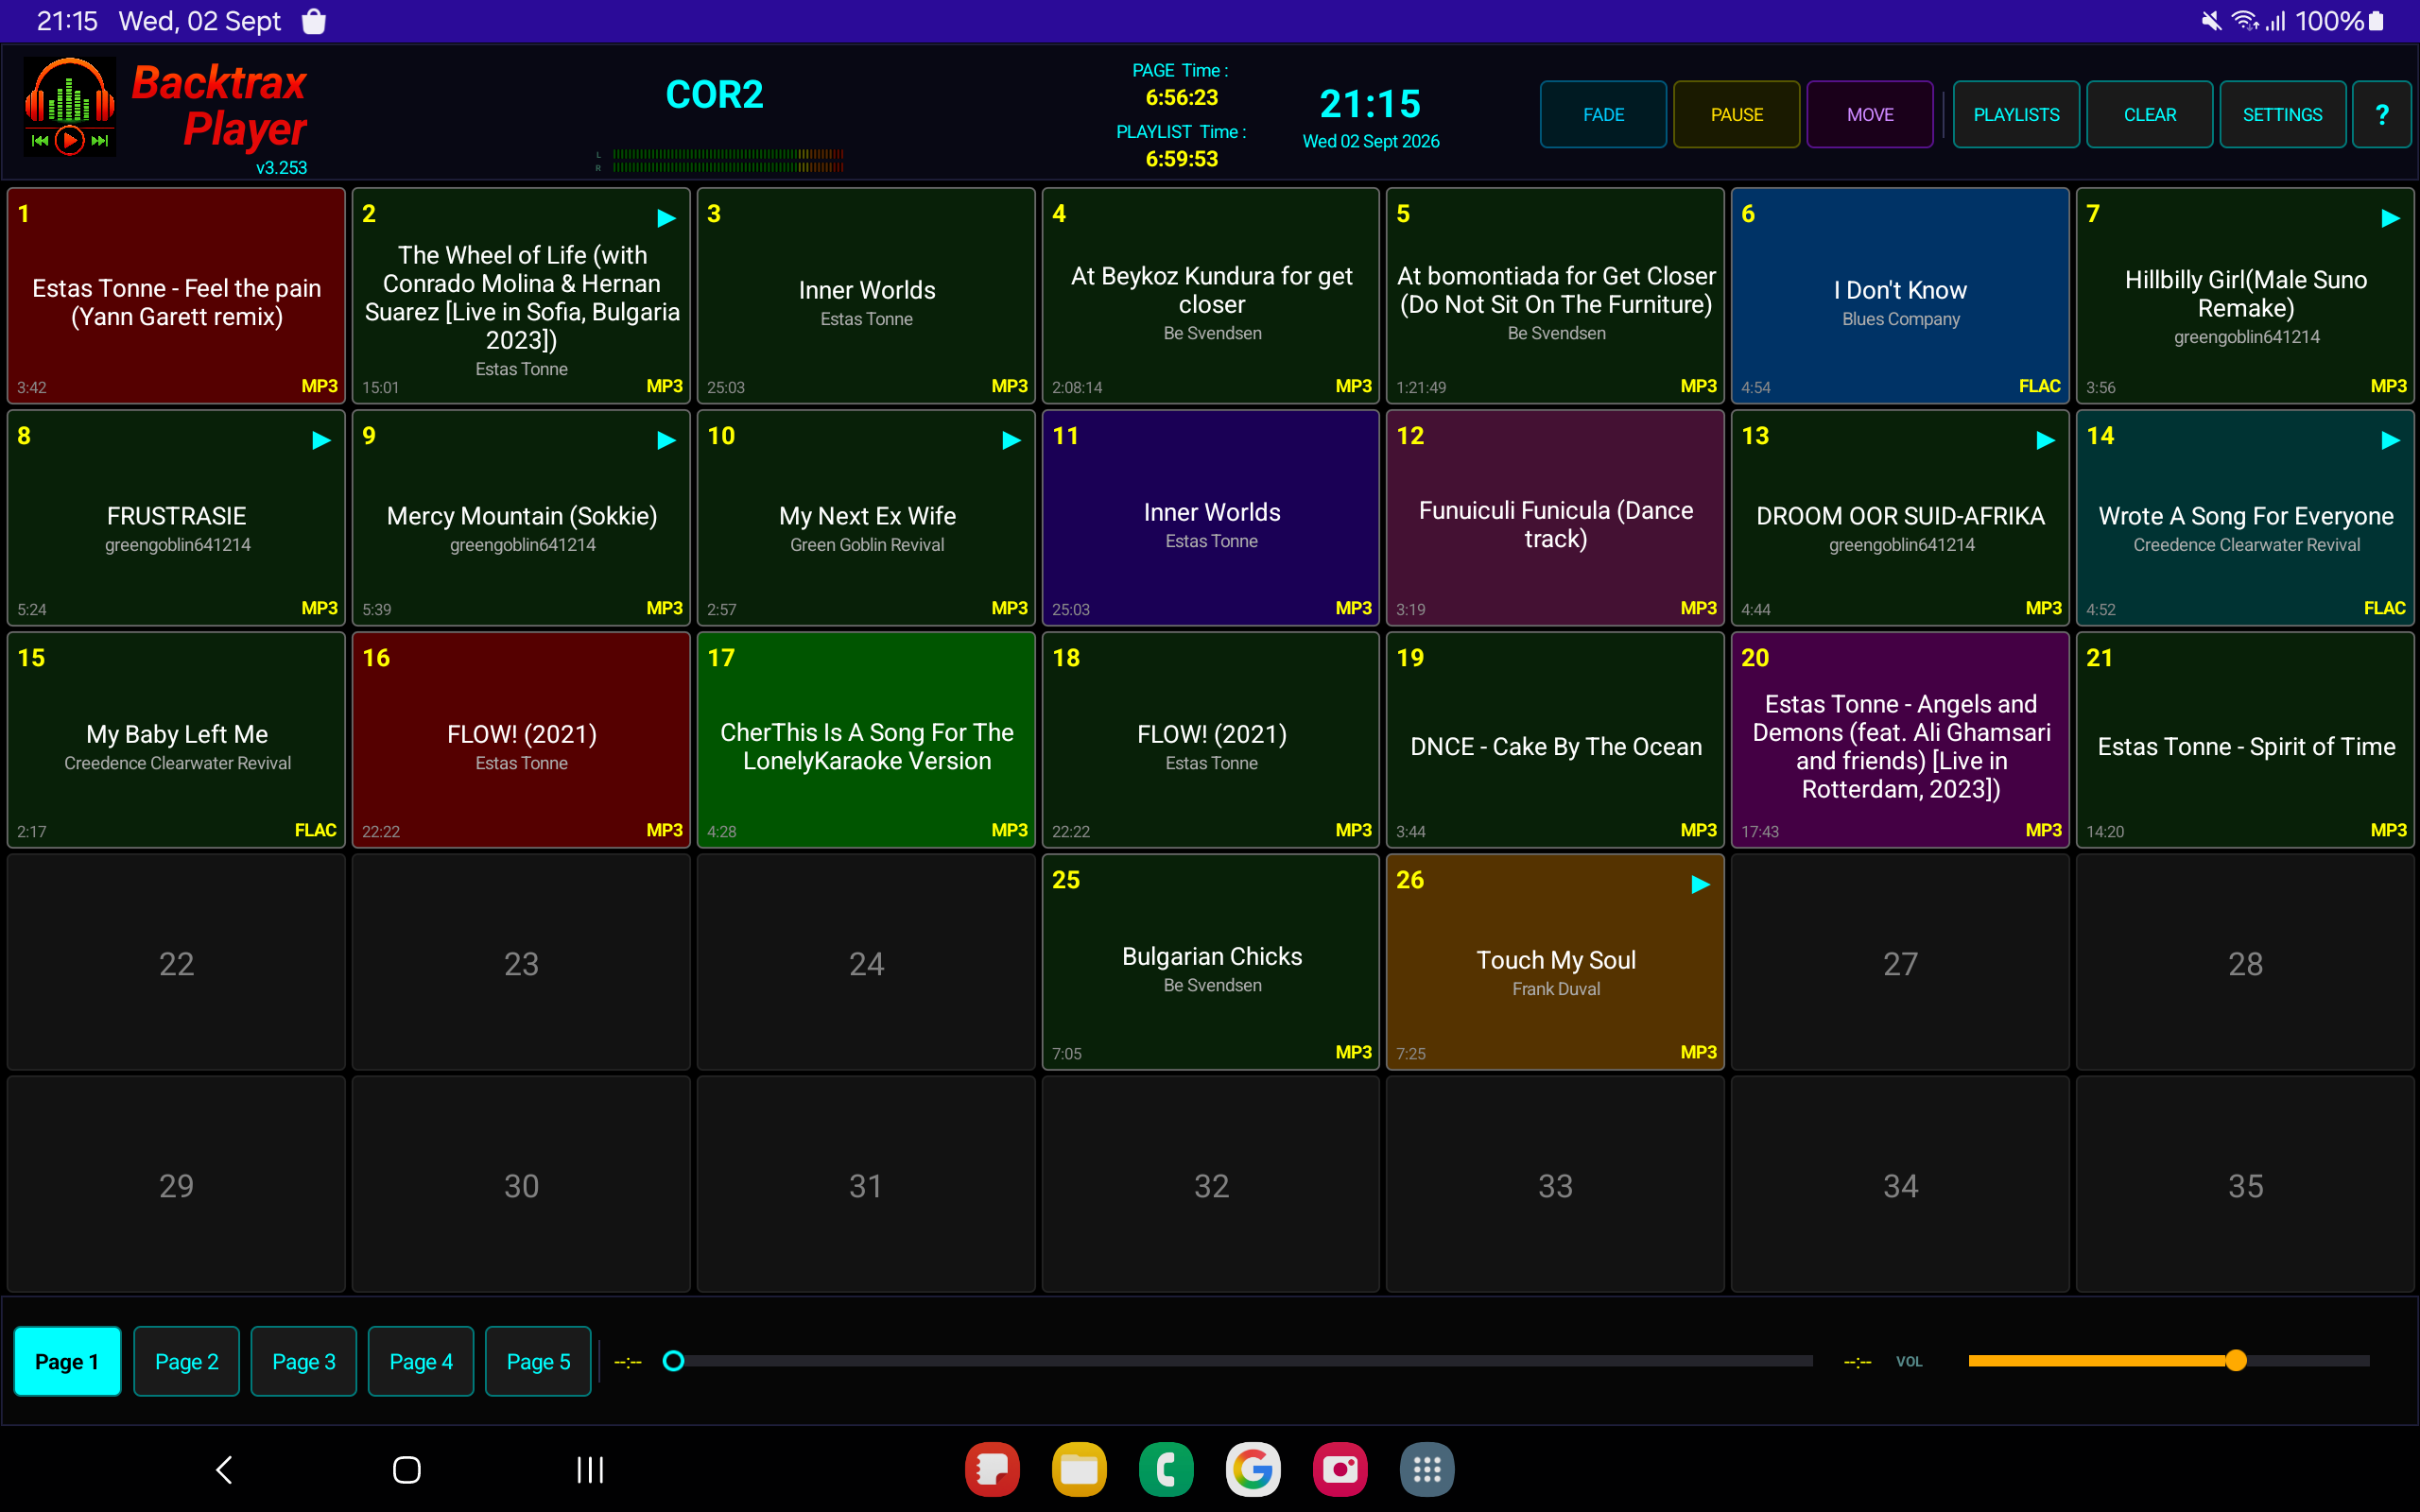The width and height of the screenshot is (2420, 1512).
Task: Play track 15 My Baby Left Me tile
Action: (176, 740)
